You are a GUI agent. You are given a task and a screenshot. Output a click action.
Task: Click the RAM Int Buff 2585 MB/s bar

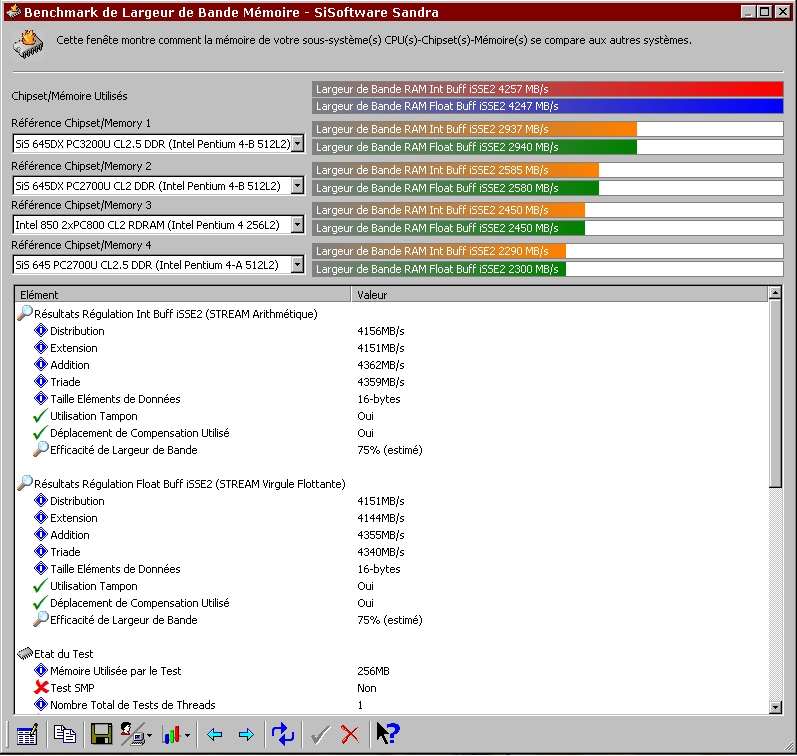[455, 170]
